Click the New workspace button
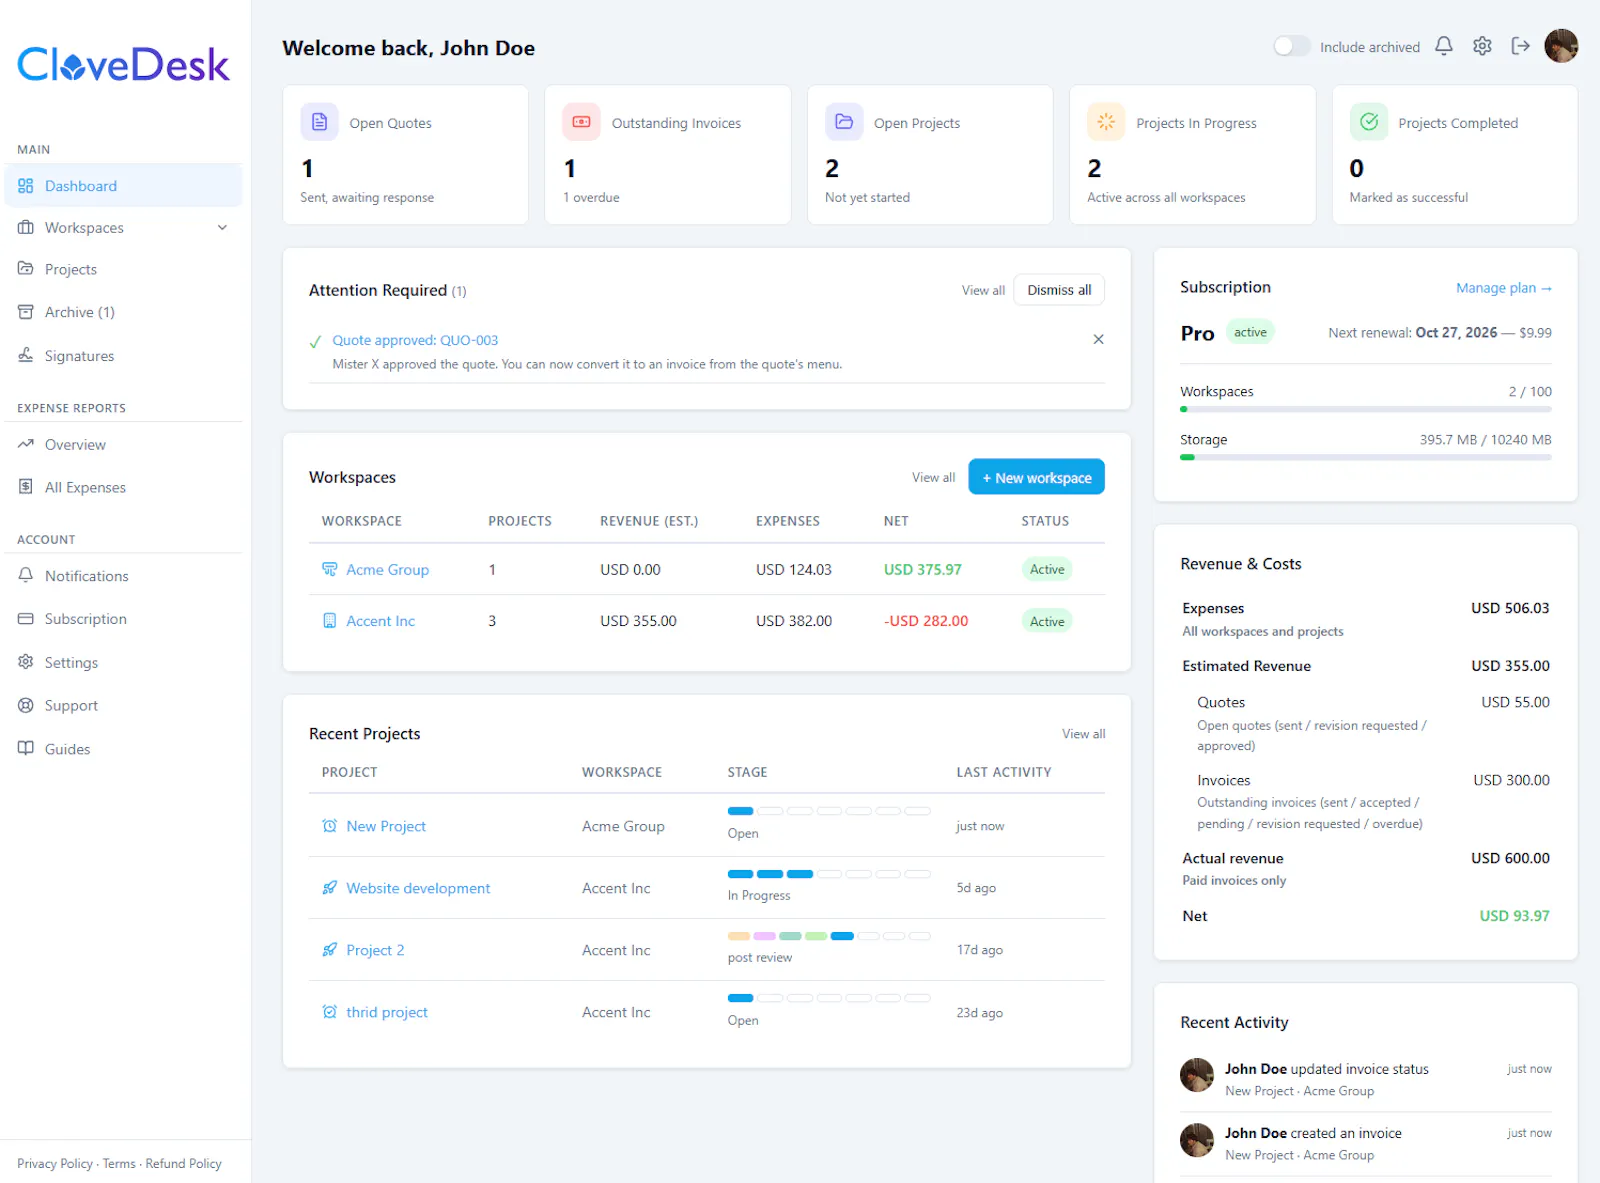 [1036, 477]
